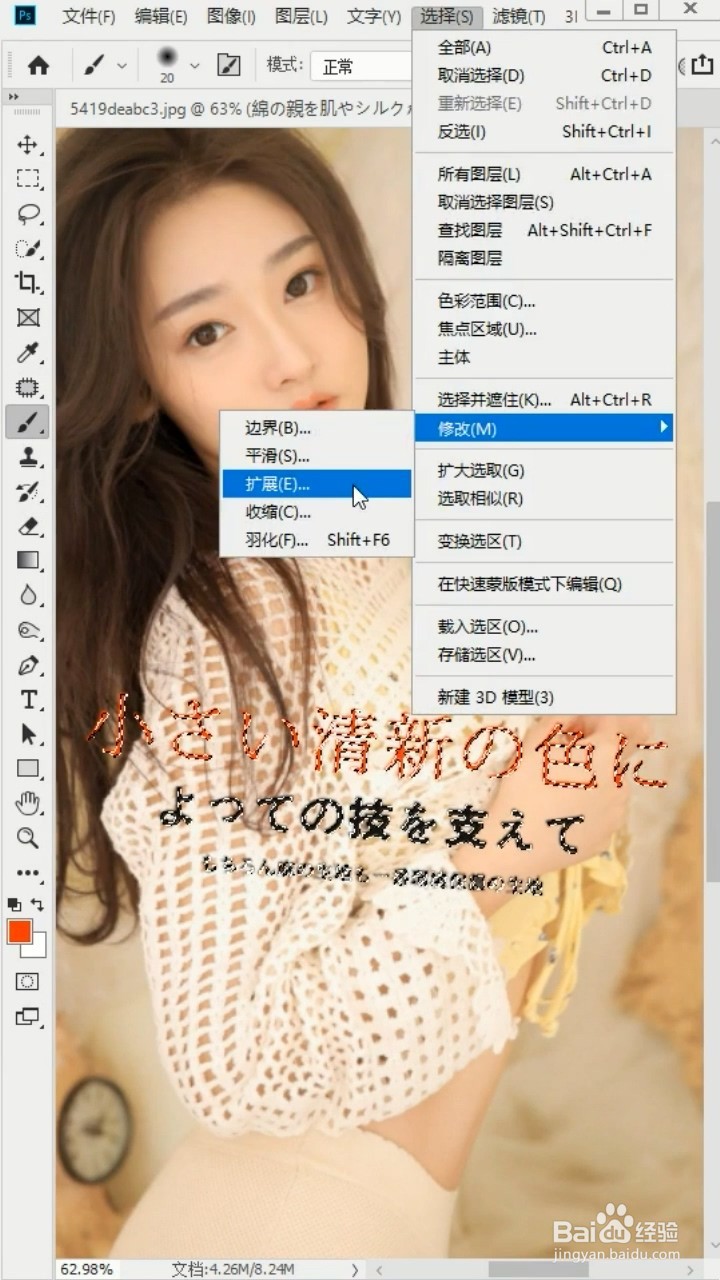Open the Image menu
This screenshot has height=1280, width=720.
pyautogui.click(x=231, y=16)
